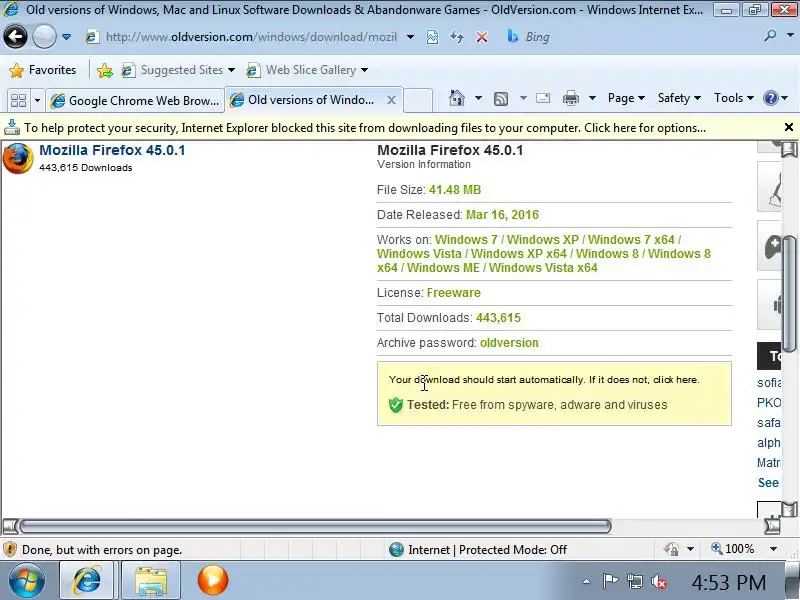
Task: Open a new blank tab
Action: [x=418, y=100]
